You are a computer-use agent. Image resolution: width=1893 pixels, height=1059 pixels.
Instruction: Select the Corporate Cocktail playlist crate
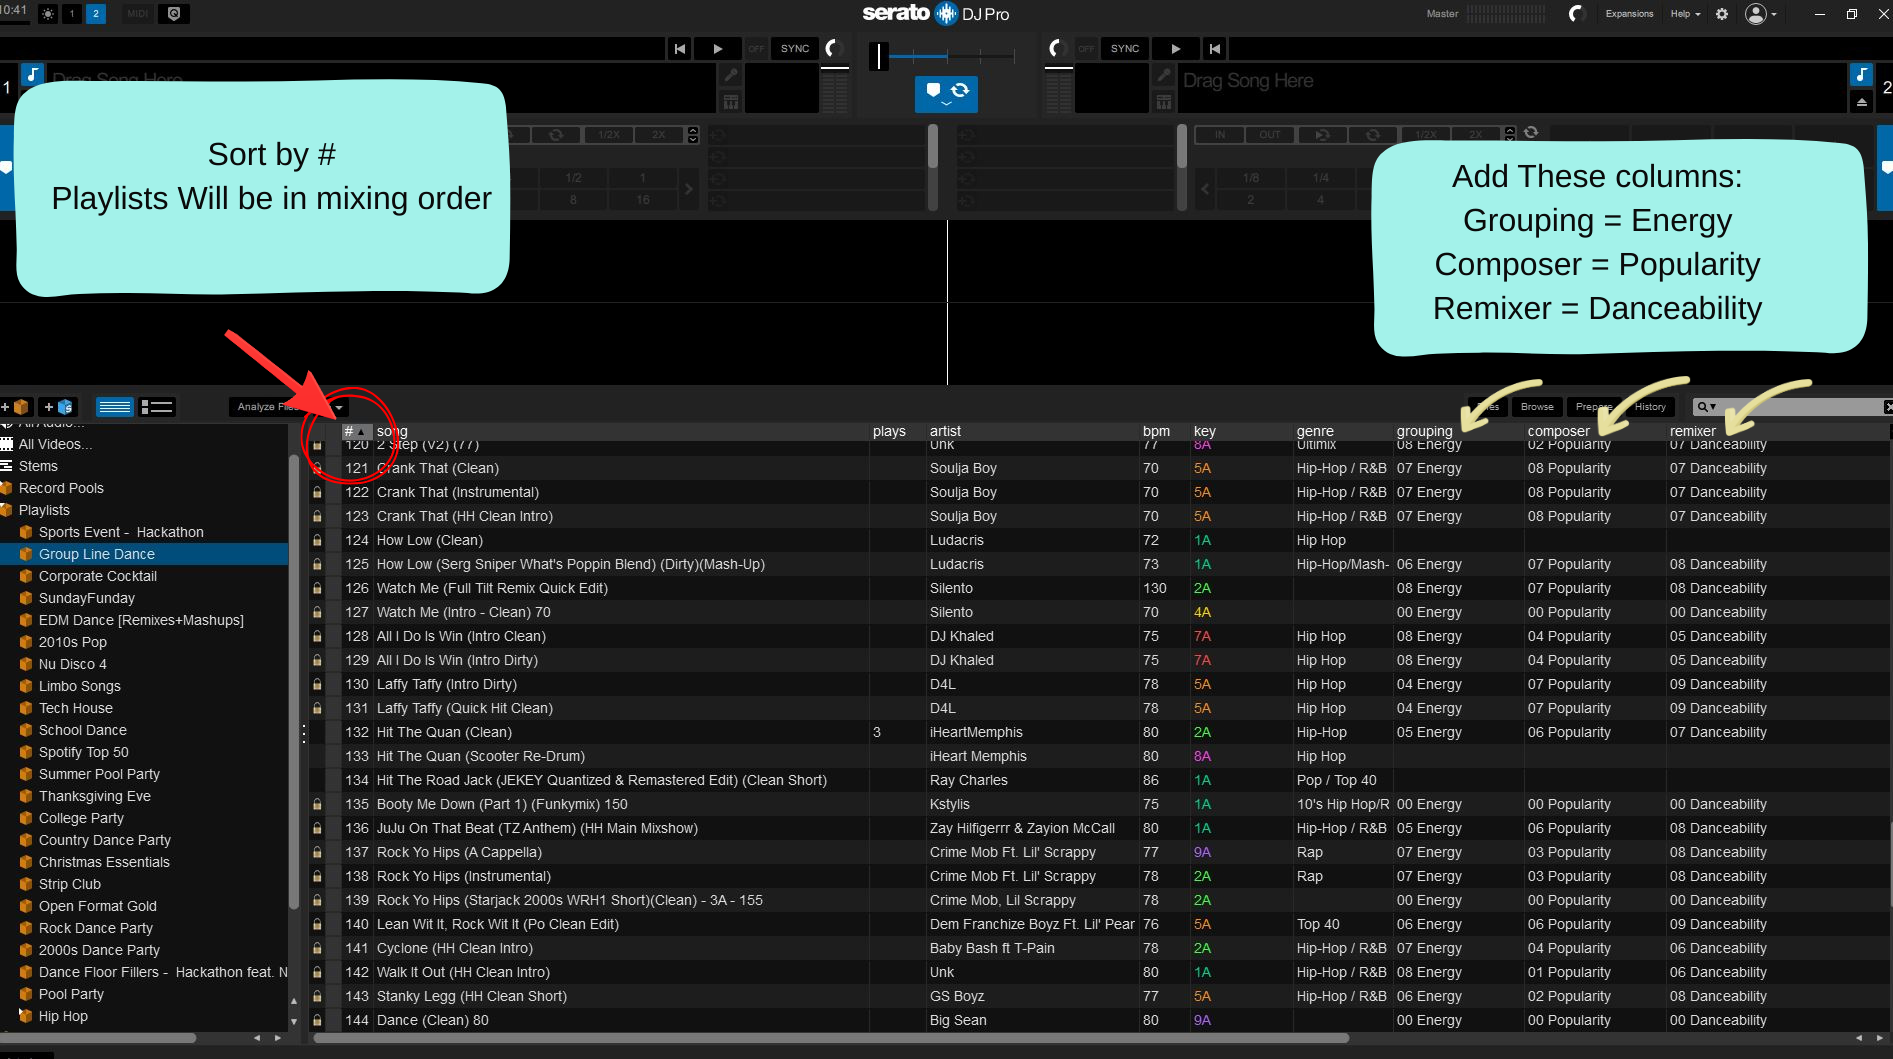click(98, 576)
